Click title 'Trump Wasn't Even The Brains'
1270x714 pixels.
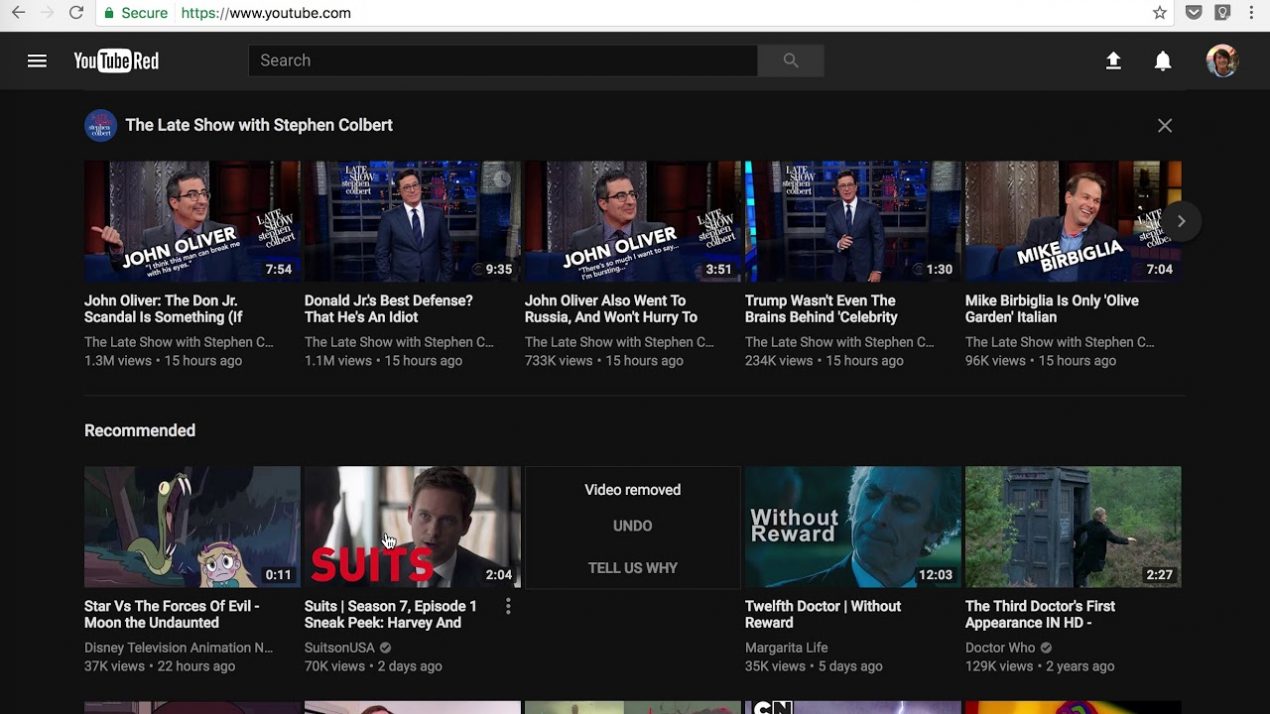point(821,309)
